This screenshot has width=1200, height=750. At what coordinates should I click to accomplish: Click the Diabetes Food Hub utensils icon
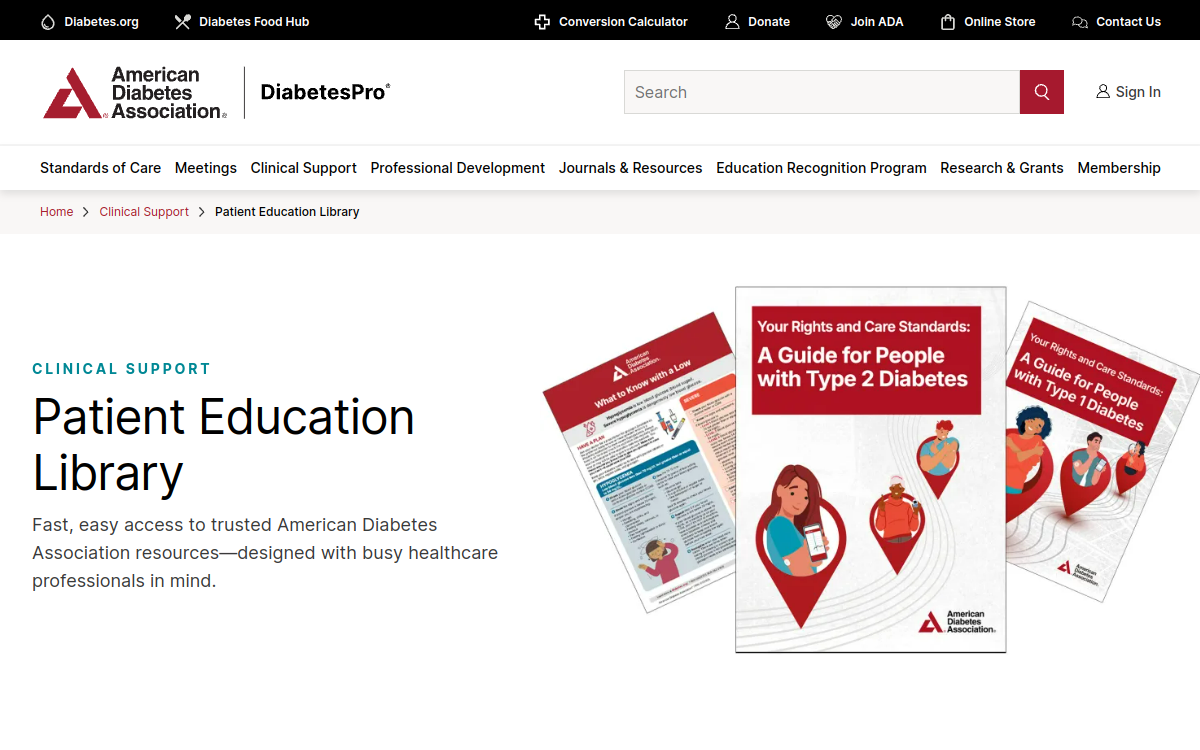point(182,21)
